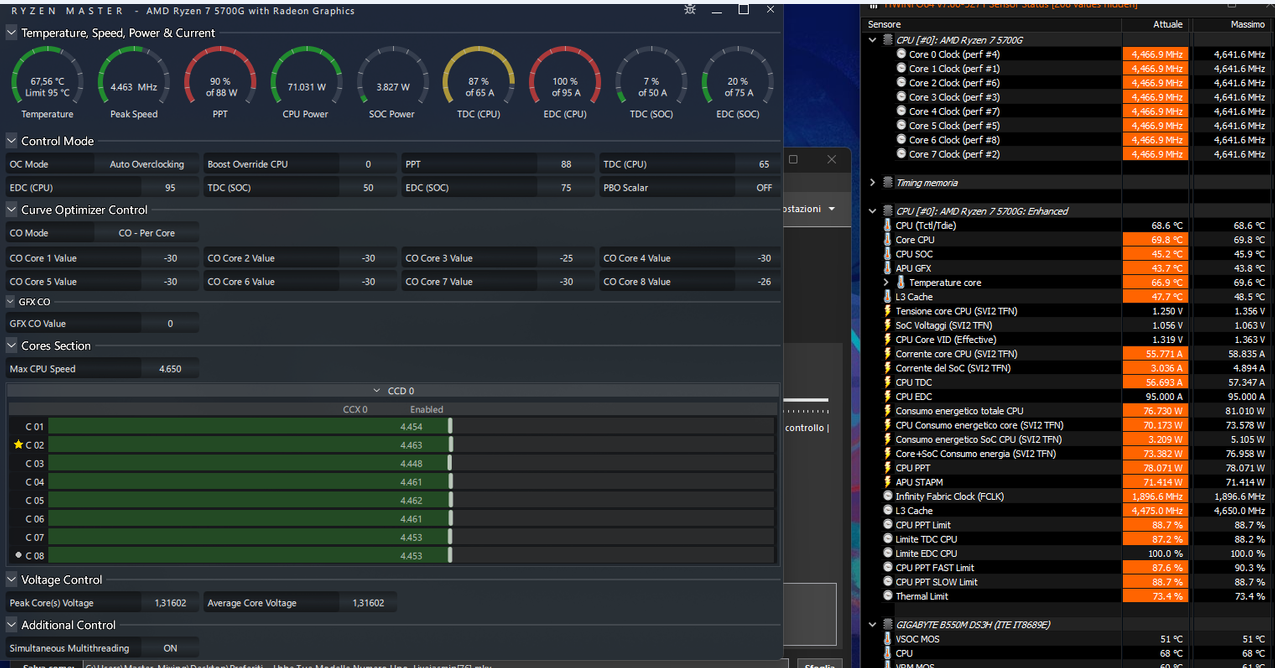Click the CO Mode CO - Per Core field
The height and width of the screenshot is (668, 1275).
(147, 233)
